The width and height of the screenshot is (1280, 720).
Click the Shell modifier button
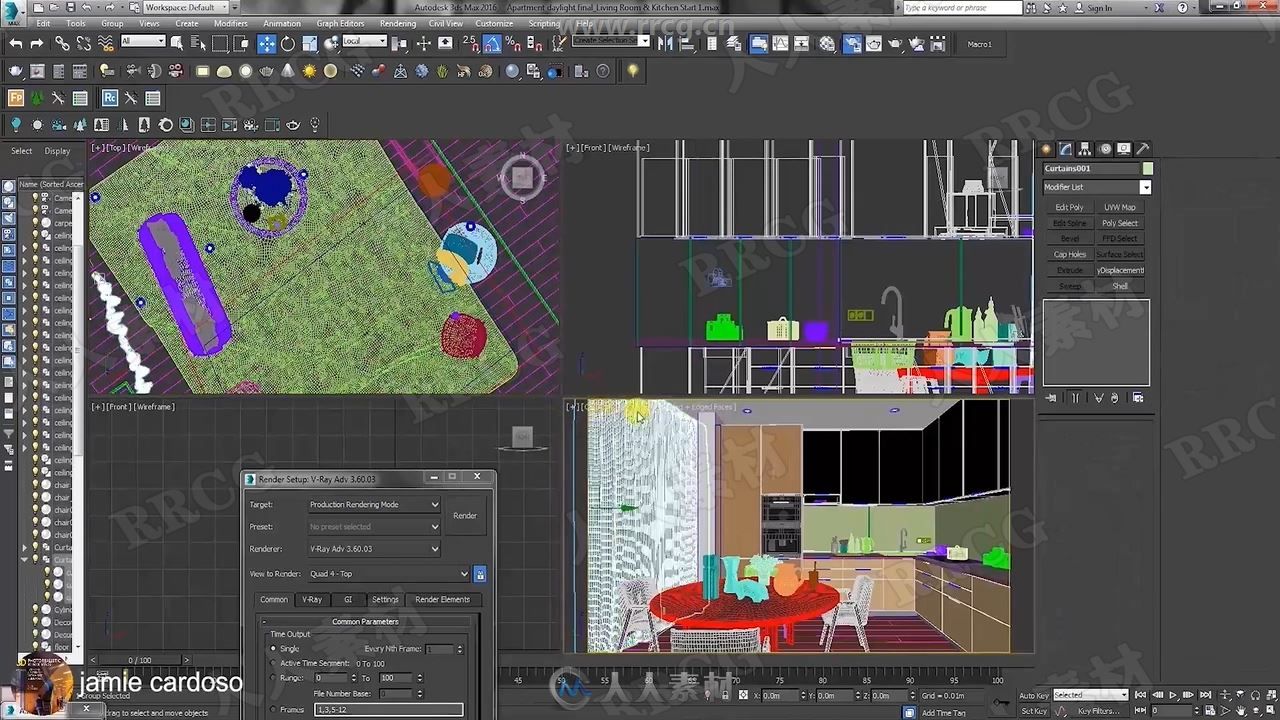pos(1120,286)
